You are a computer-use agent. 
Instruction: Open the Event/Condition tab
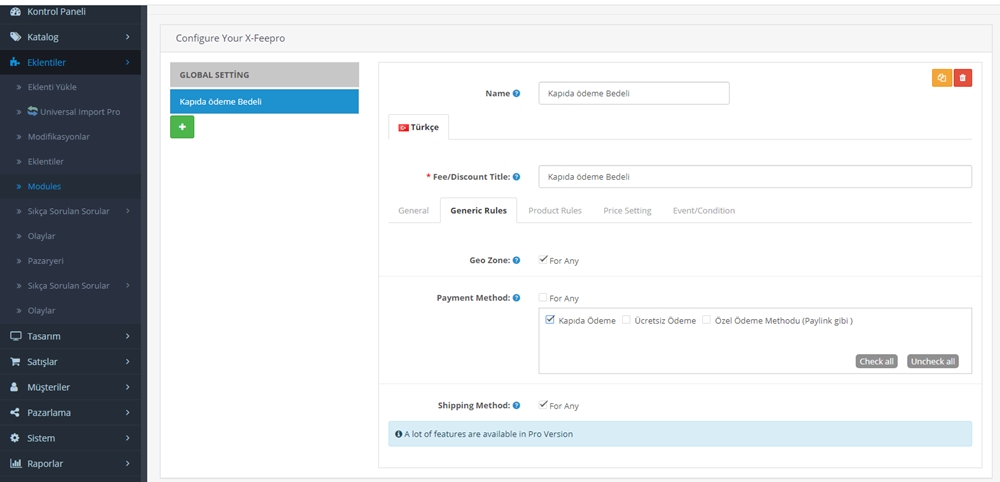click(703, 210)
